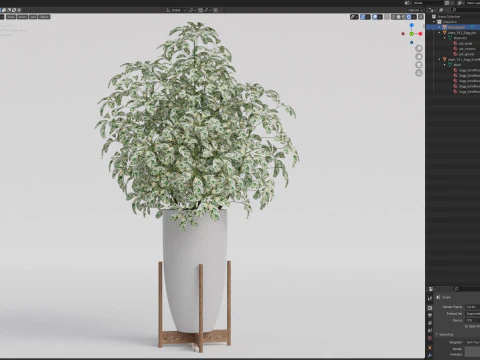Click the pan view hand button
The width and height of the screenshot is (480, 360).
point(419,56)
